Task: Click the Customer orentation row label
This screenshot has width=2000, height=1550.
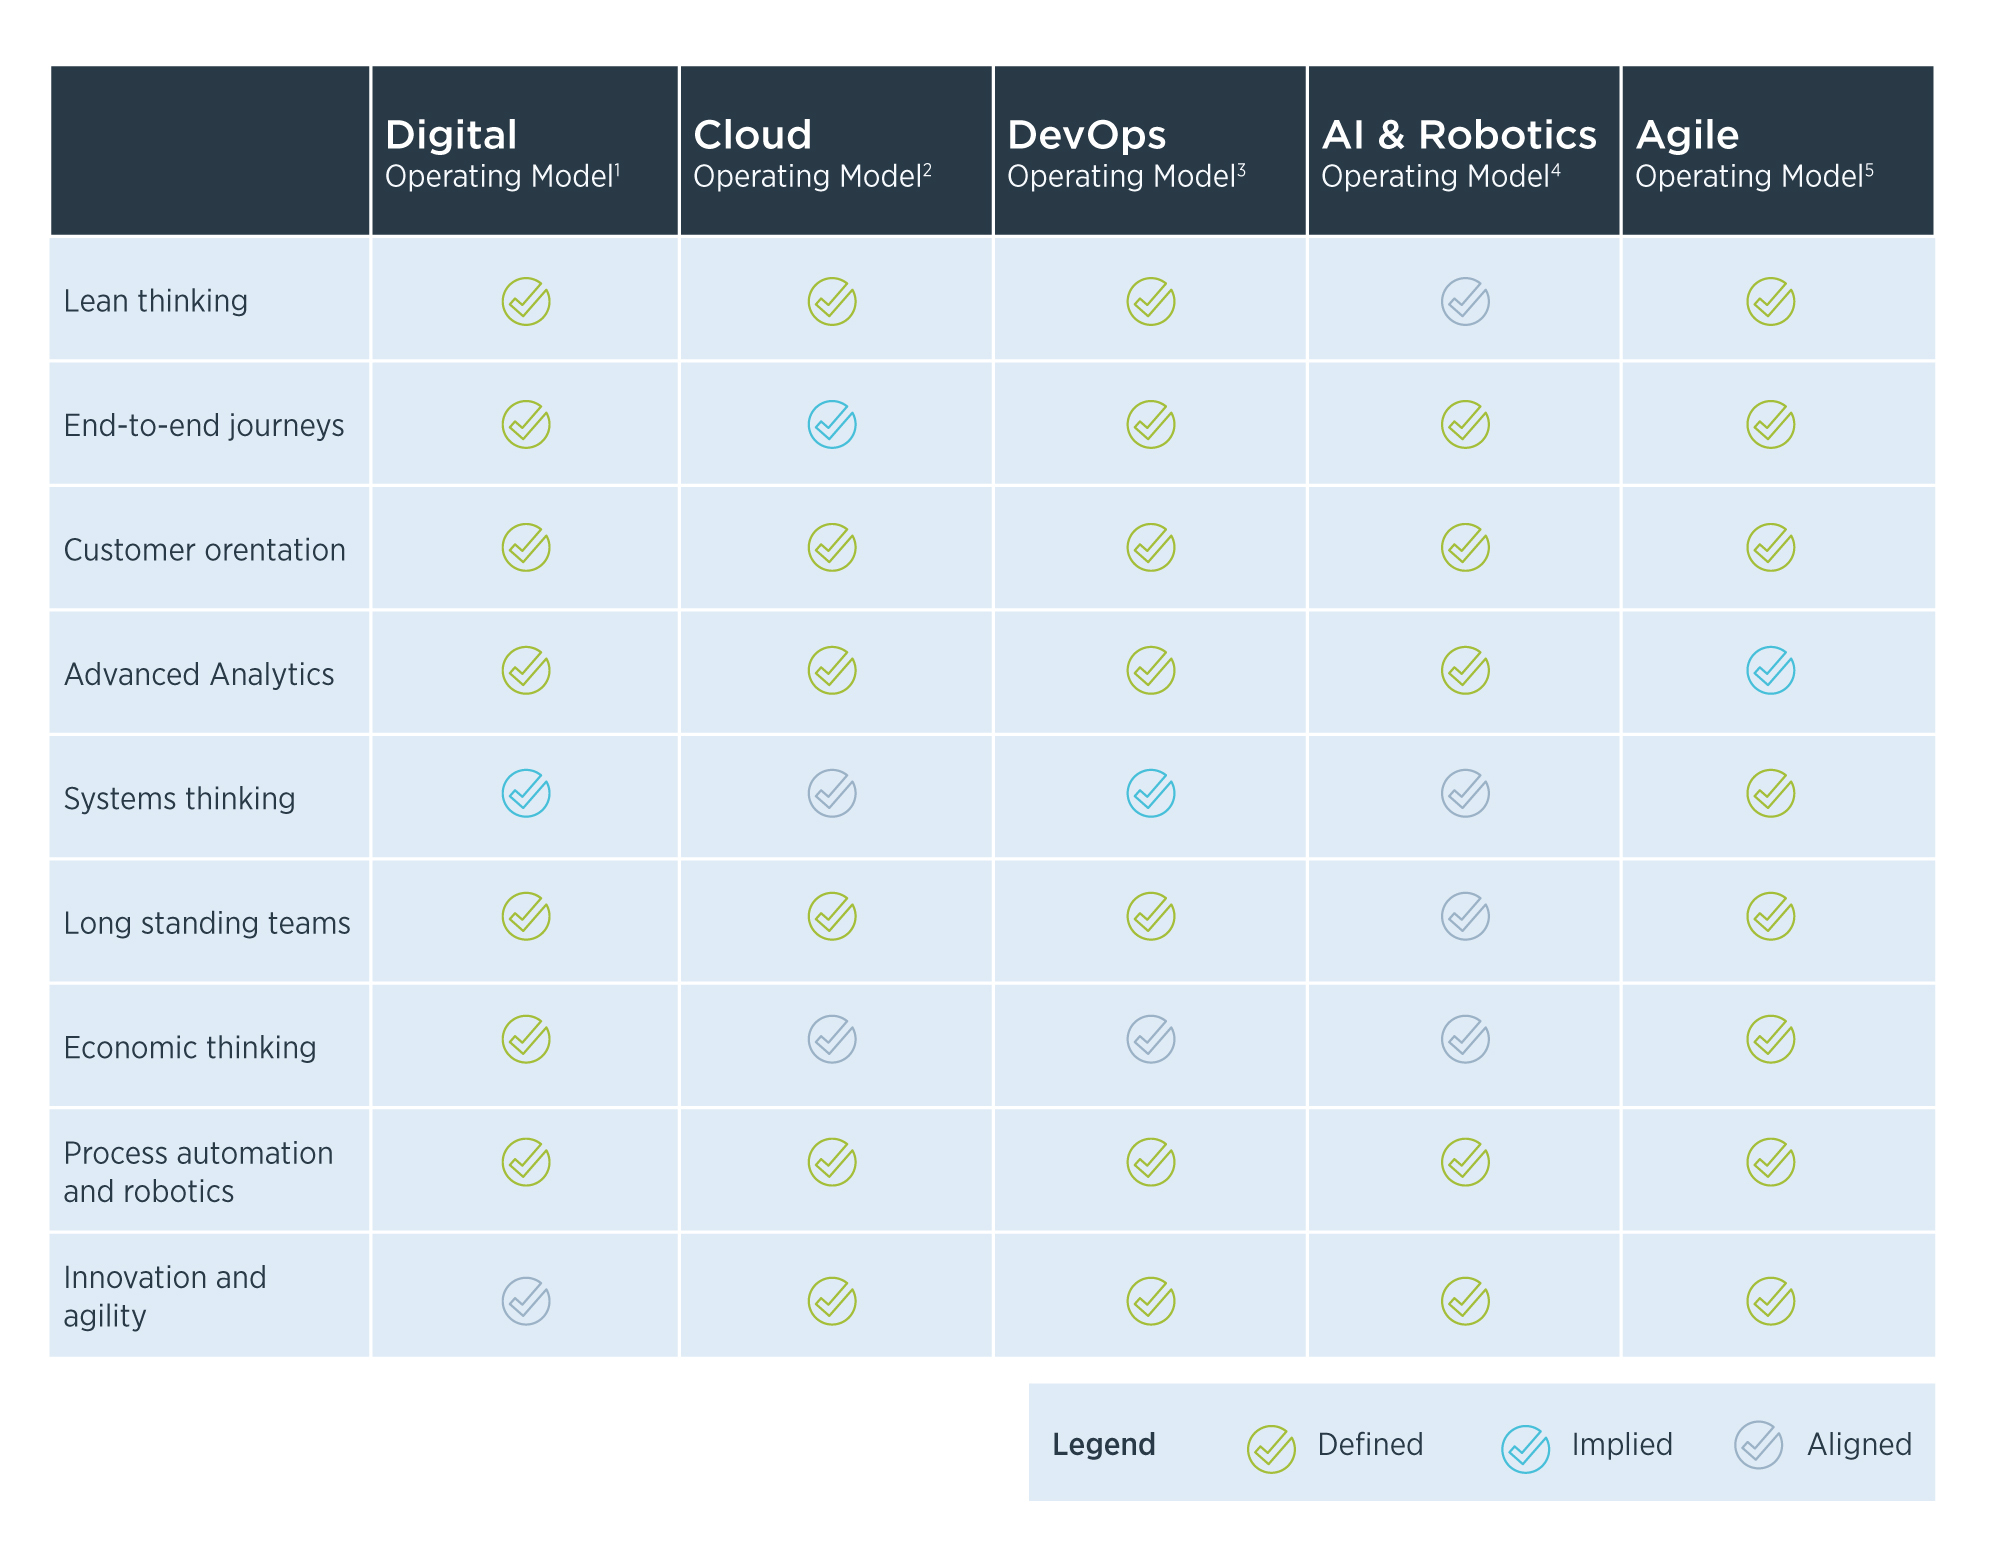Action: click(204, 550)
